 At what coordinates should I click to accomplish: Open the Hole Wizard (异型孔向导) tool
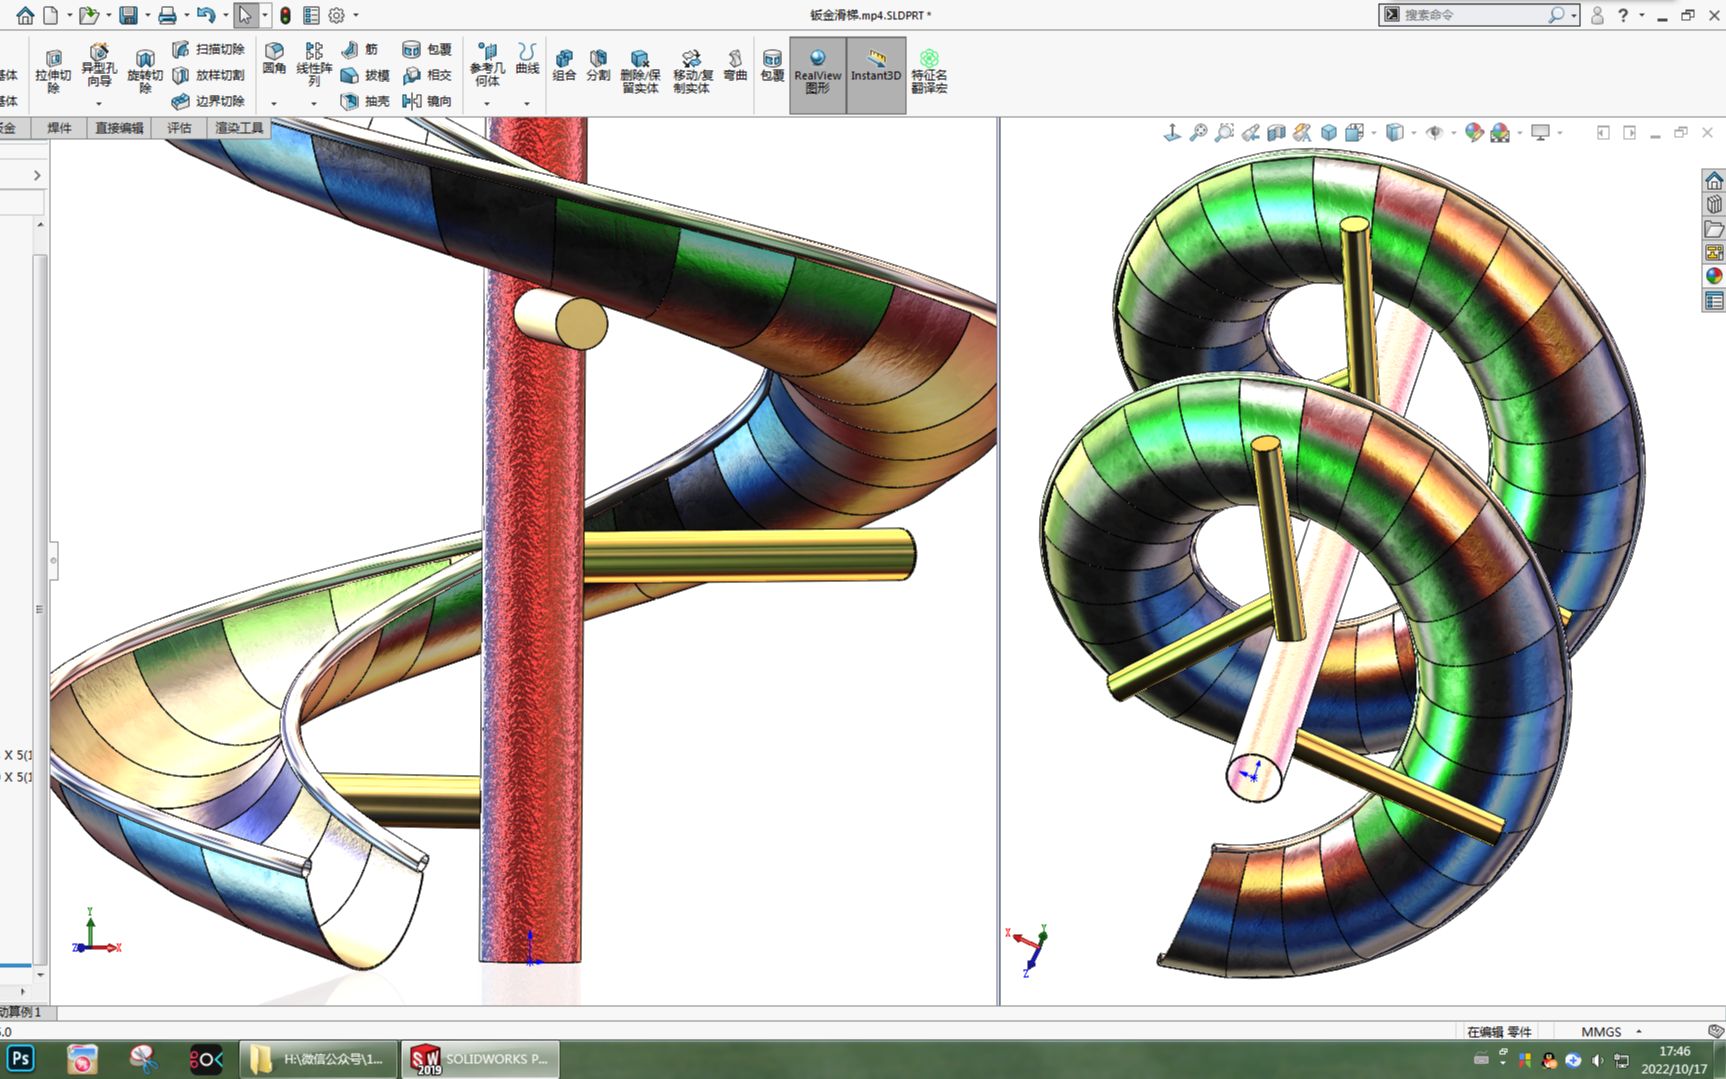[x=98, y=65]
